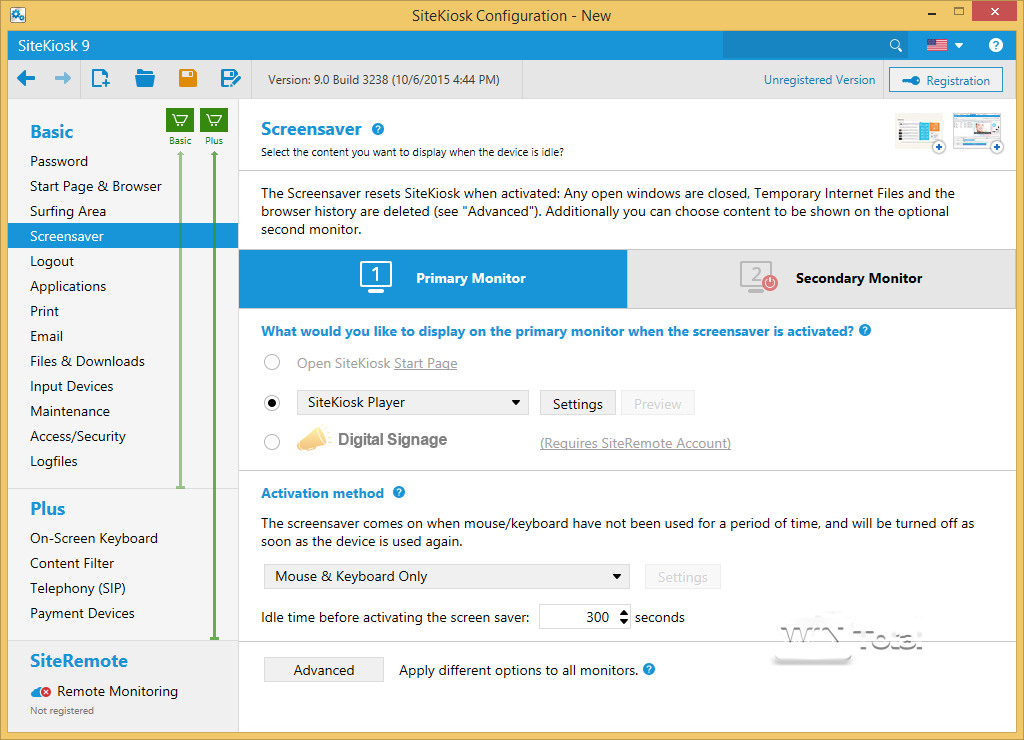The height and width of the screenshot is (740, 1024).
Task: Open the Applications section
Action: pos(68,286)
